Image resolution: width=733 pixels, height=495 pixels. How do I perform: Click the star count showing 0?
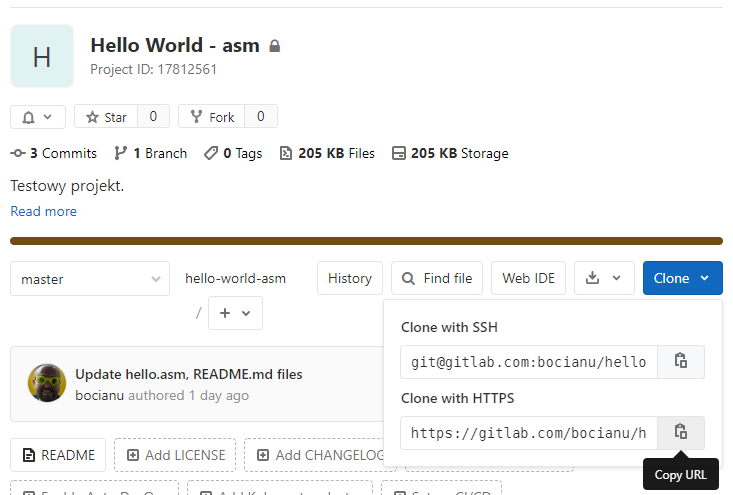click(x=153, y=116)
